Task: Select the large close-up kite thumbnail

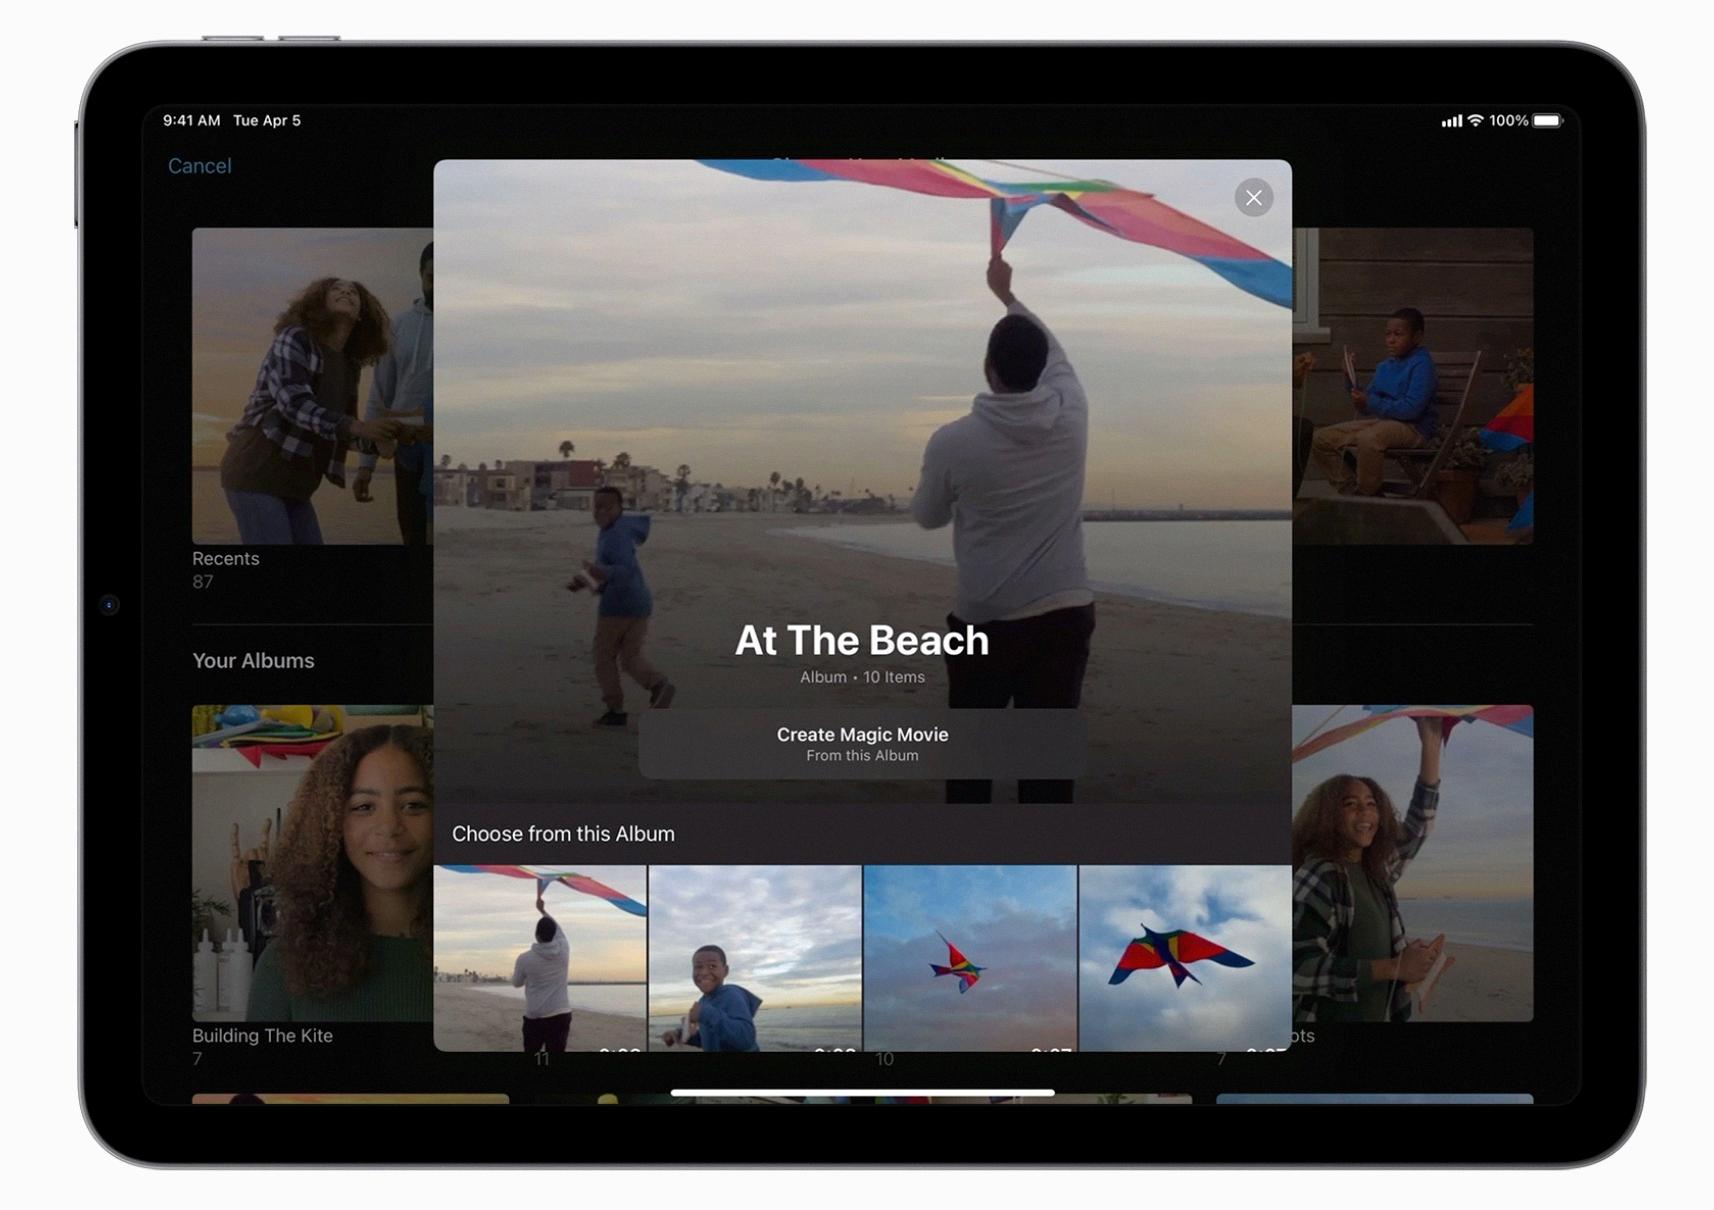Action: [1185, 958]
